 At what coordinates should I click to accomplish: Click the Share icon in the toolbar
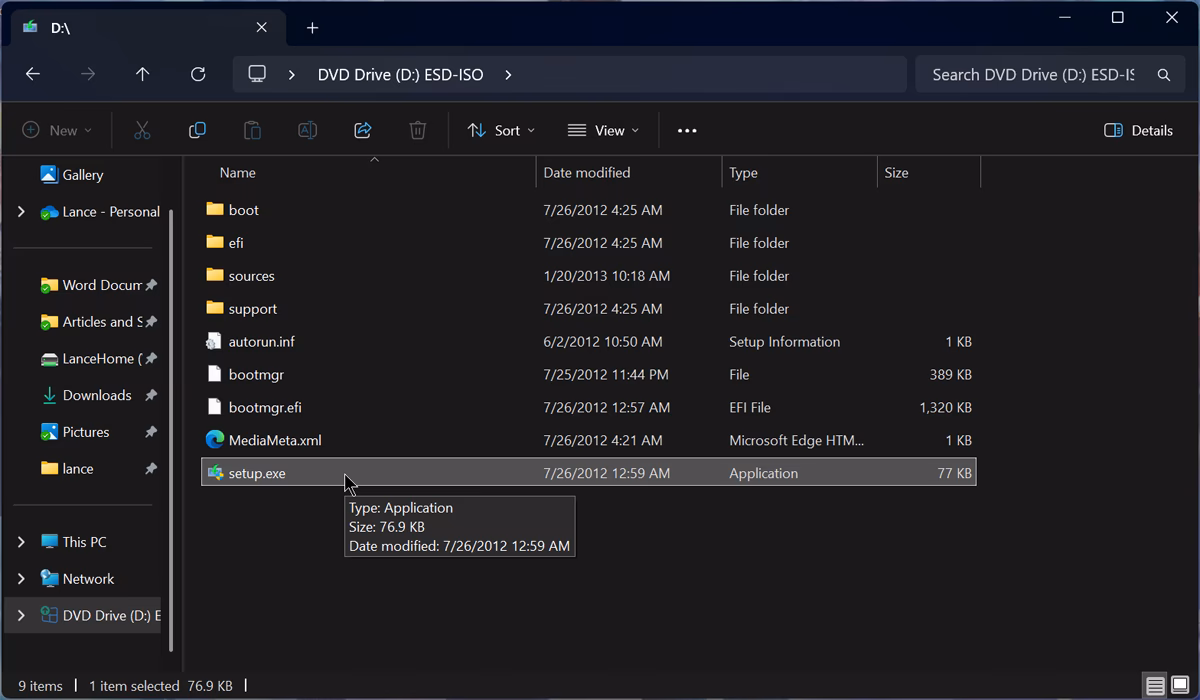tap(362, 130)
